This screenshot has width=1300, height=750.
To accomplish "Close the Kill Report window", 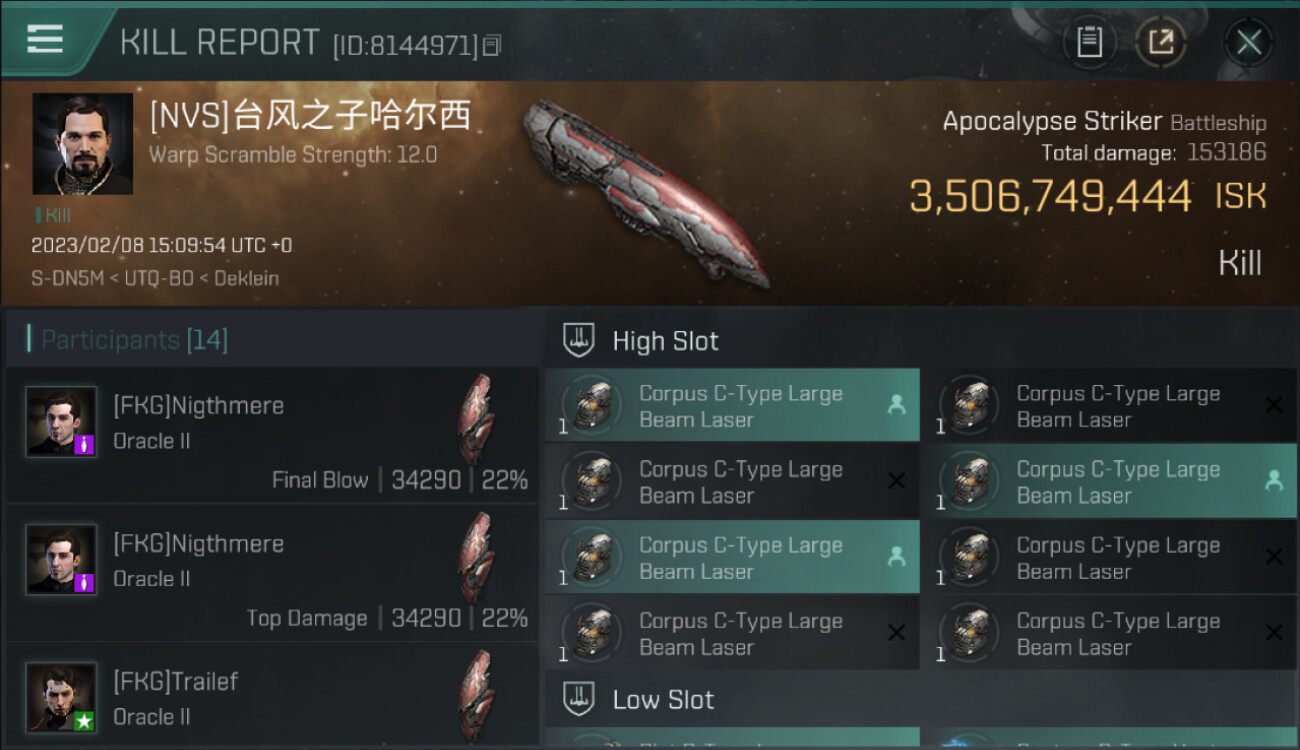I will [1249, 42].
